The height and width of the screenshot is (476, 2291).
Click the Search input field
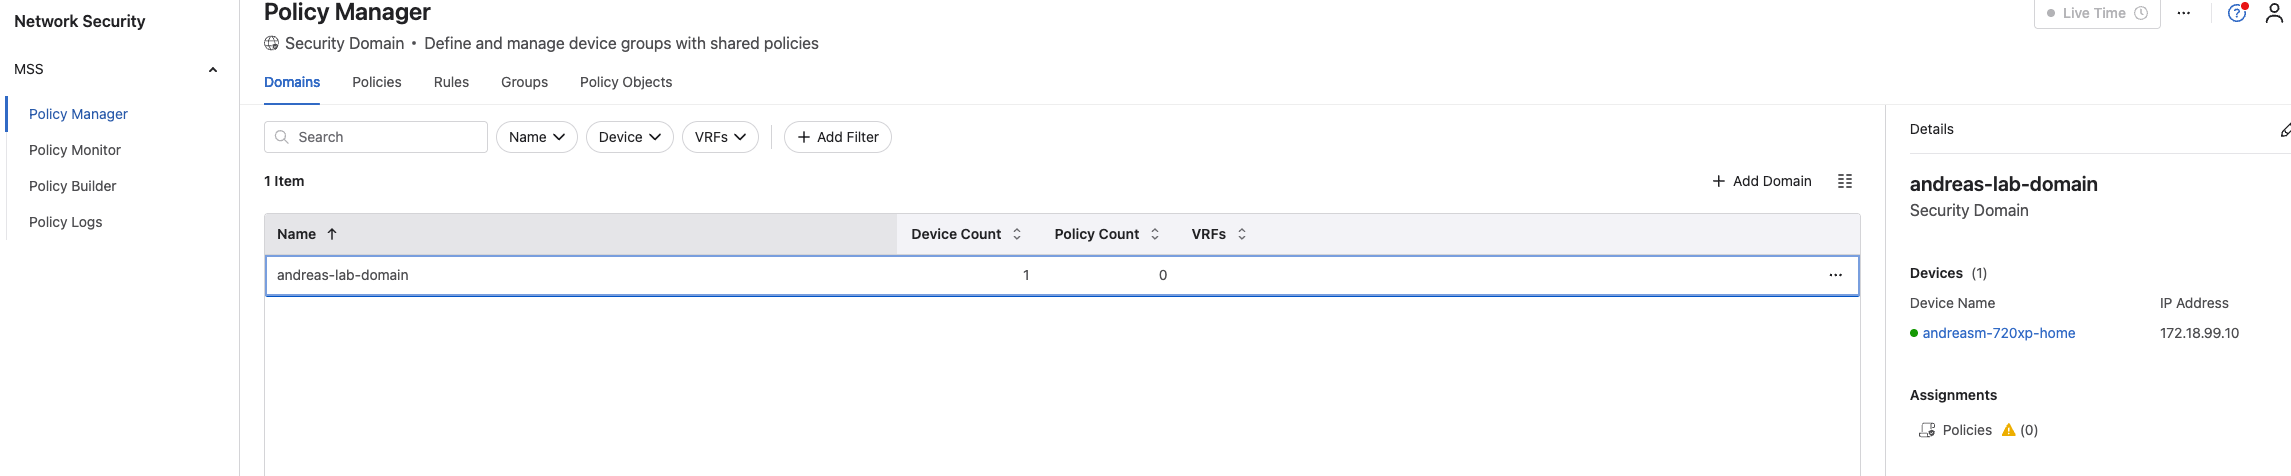[386, 137]
